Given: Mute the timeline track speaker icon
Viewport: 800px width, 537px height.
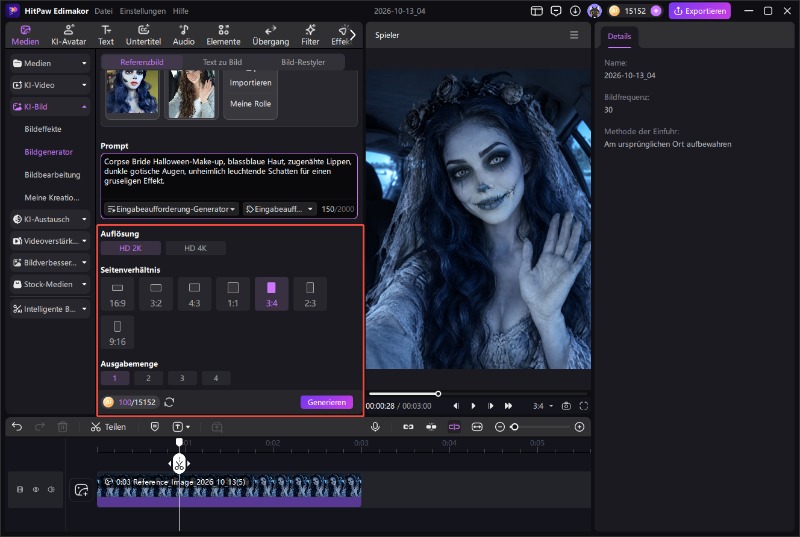Looking at the screenshot, I should tap(51, 490).
